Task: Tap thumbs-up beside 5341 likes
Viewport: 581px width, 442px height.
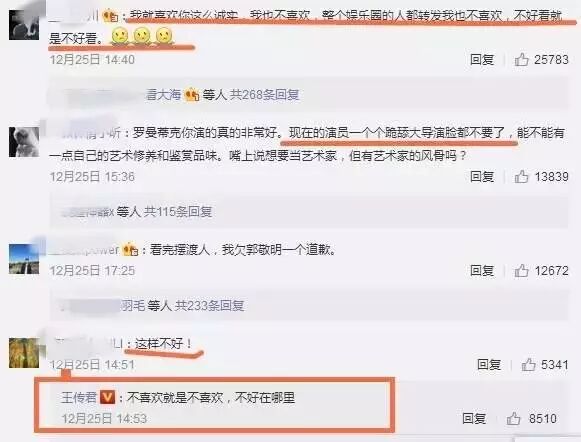Action: click(528, 365)
